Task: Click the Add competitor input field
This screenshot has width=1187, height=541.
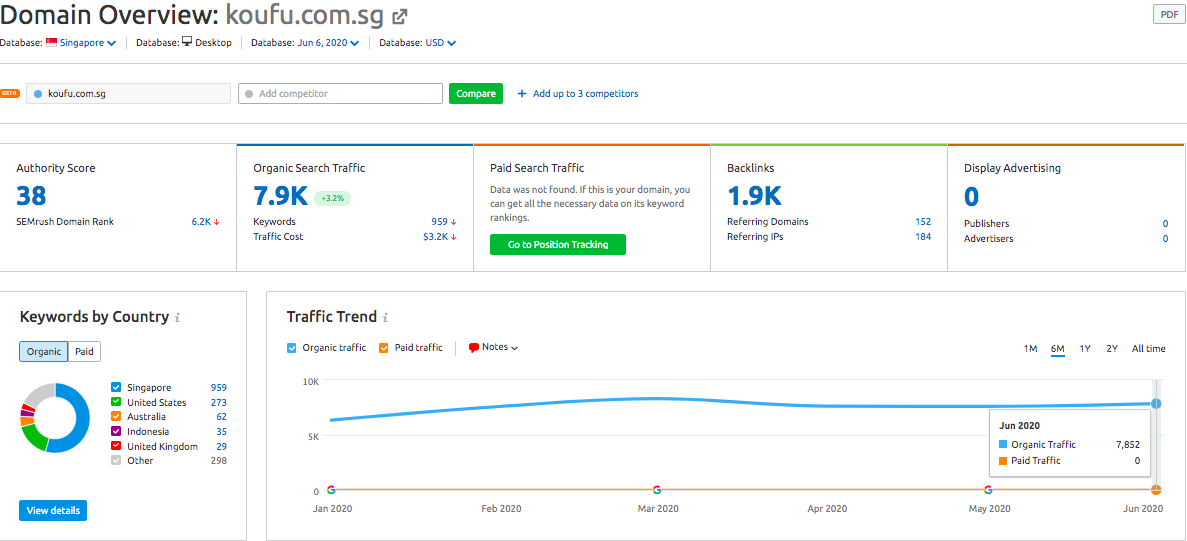Action: click(341, 94)
